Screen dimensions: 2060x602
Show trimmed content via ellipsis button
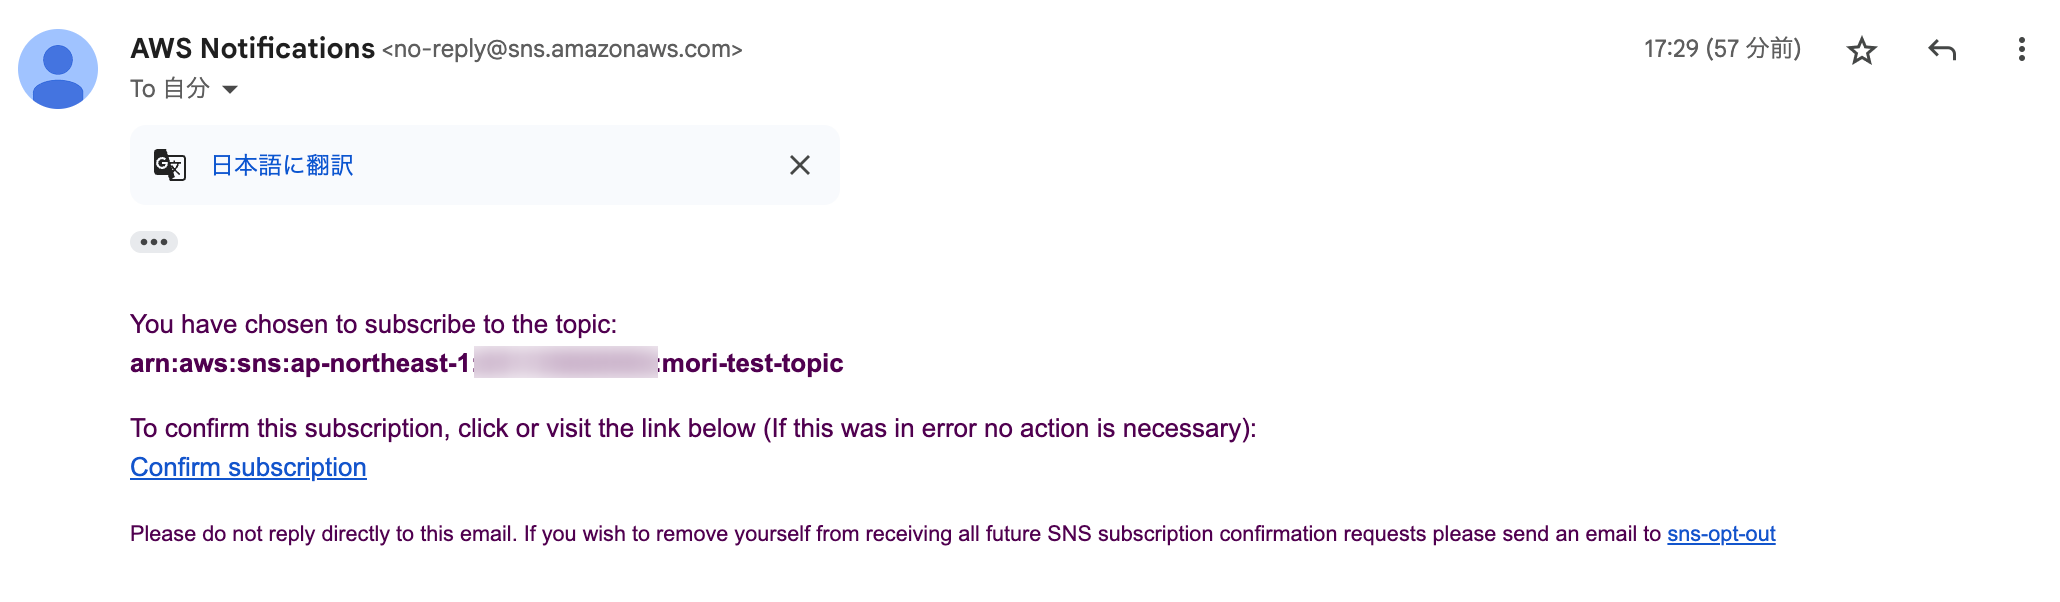(x=154, y=242)
